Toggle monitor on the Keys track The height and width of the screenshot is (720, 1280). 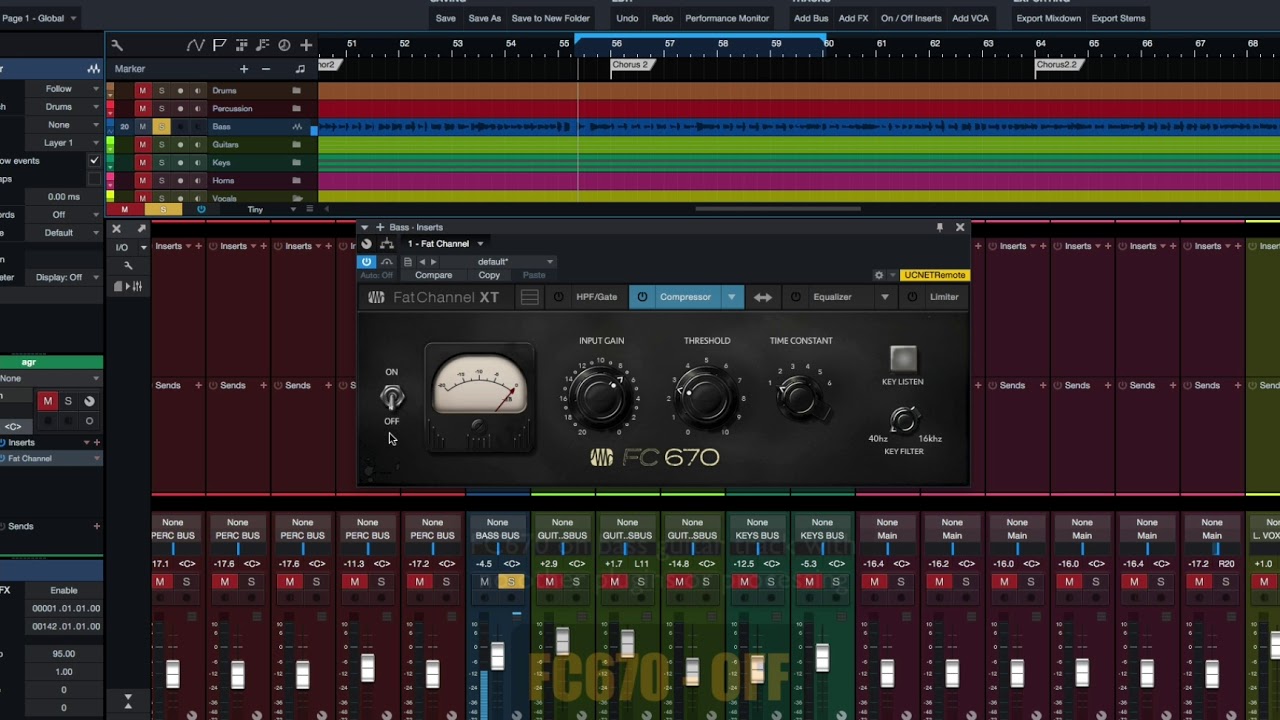pyautogui.click(x=197, y=163)
